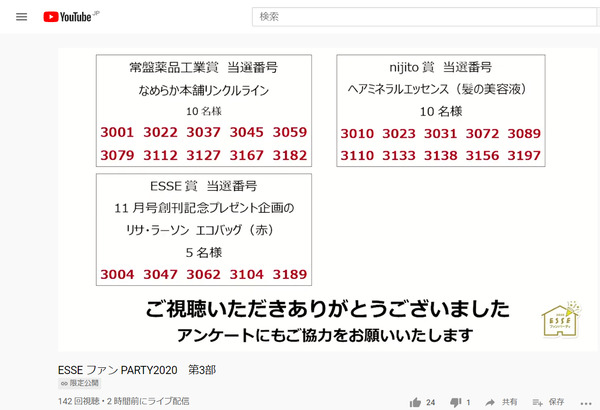Click winning number 3167
This screenshot has height=410, width=600.
[x=246, y=155]
